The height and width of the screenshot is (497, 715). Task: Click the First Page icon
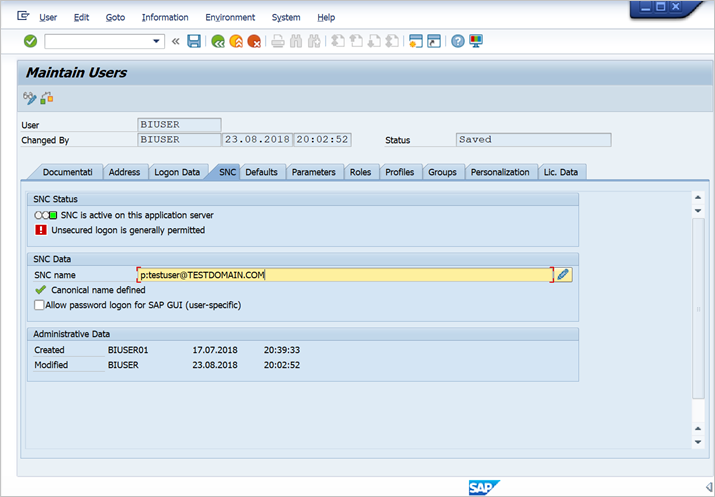[x=338, y=41]
